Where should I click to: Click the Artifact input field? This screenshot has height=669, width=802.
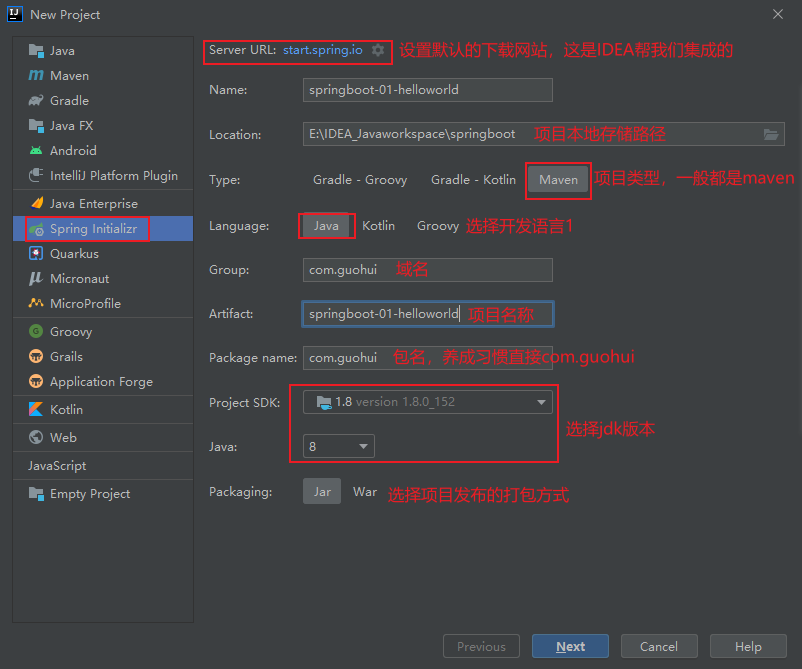(428, 314)
